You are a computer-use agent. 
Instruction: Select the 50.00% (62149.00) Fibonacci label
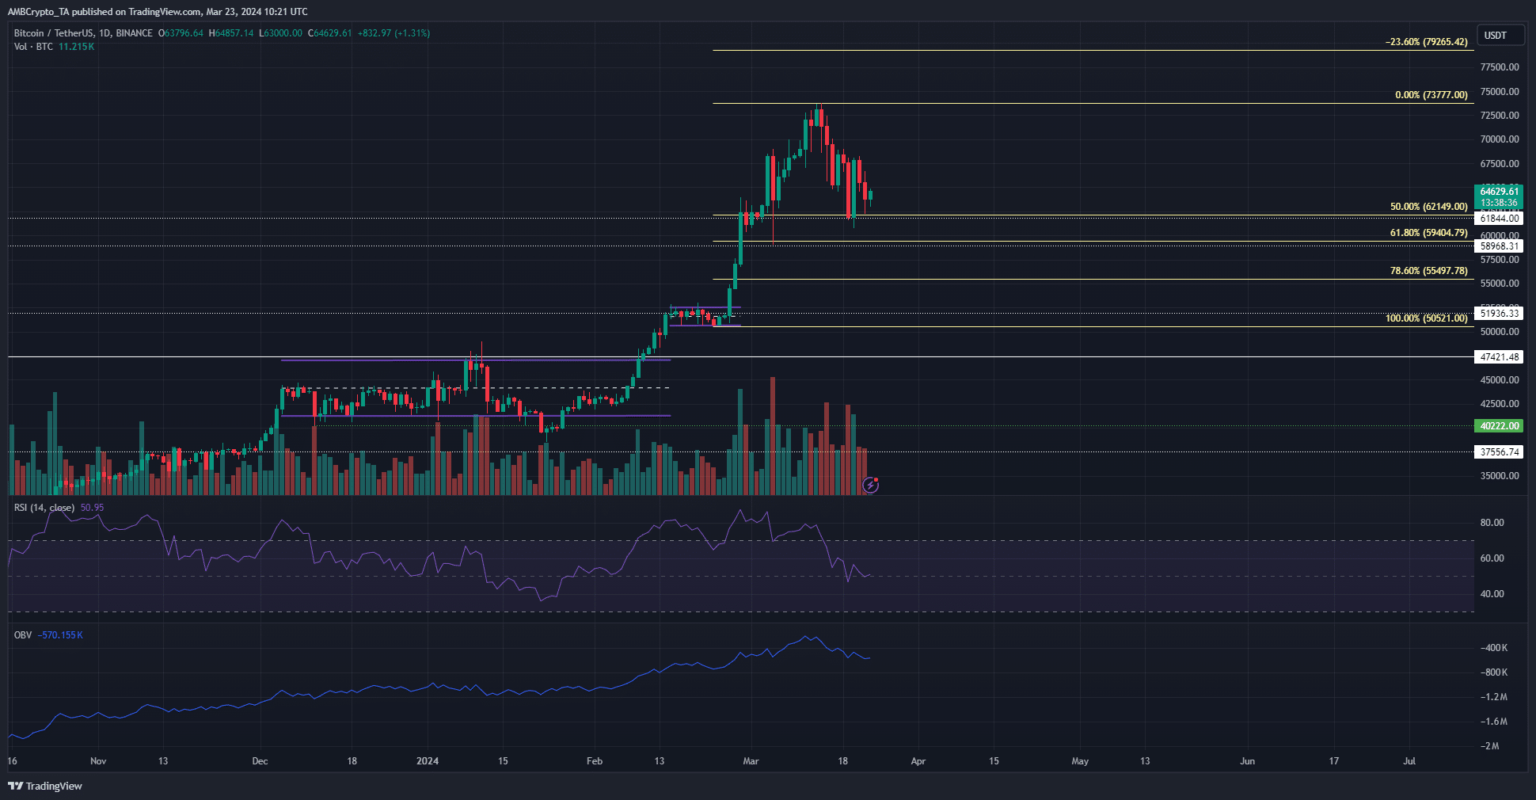coord(1428,206)
